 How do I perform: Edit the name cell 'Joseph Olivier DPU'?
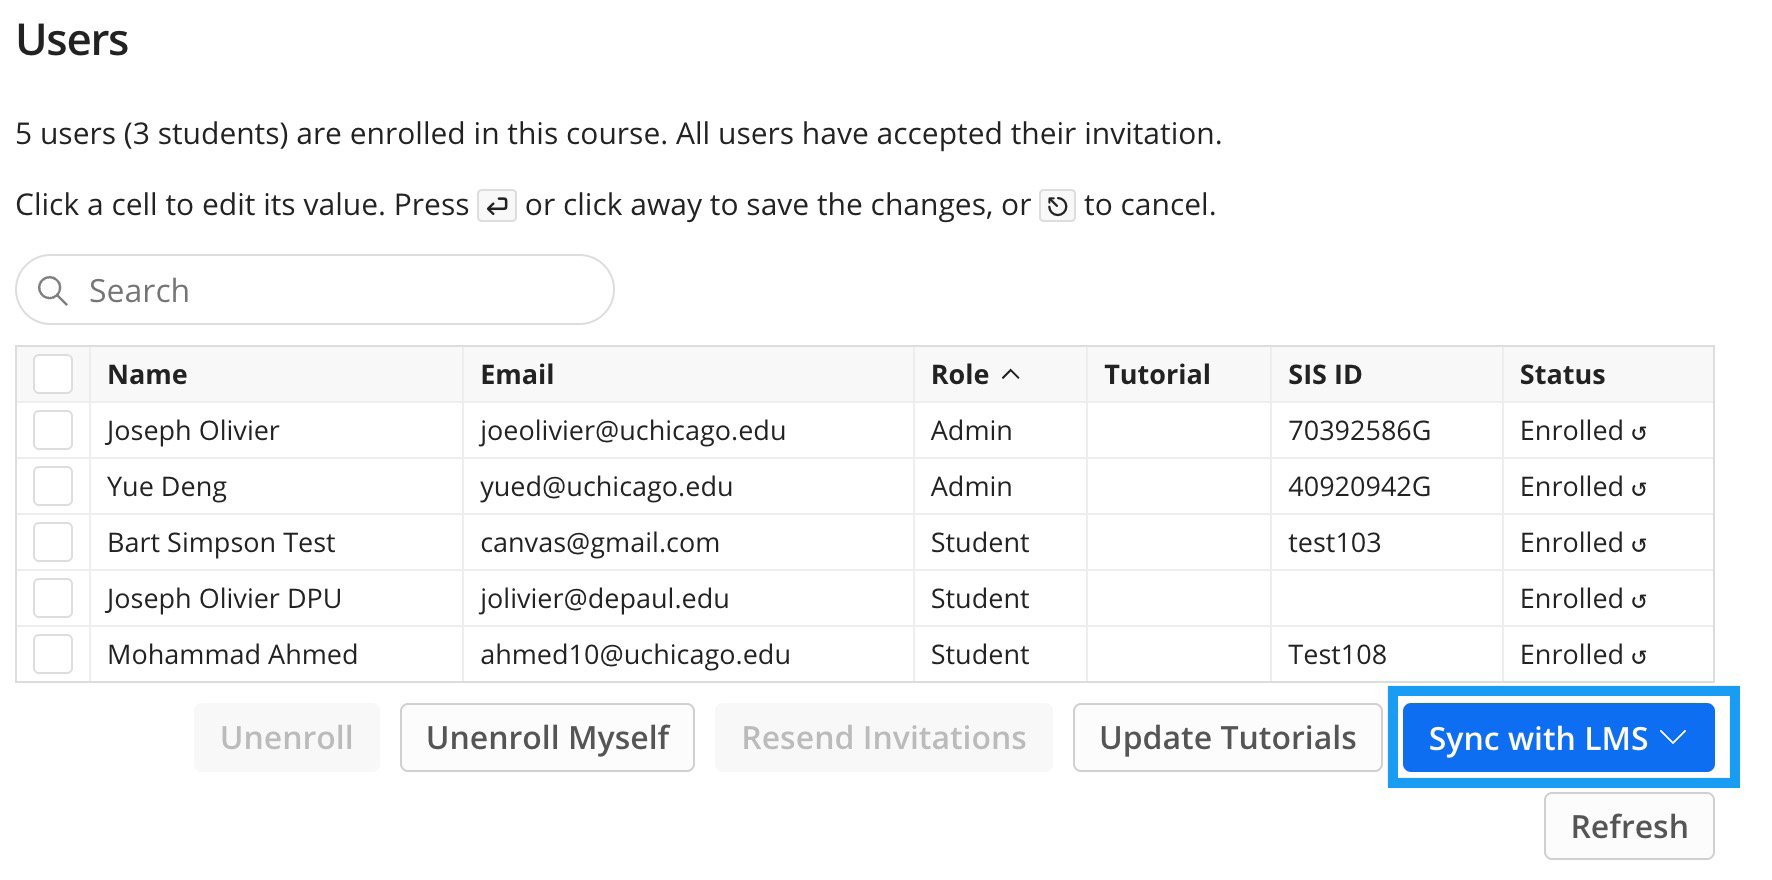(x=277, y=598)
